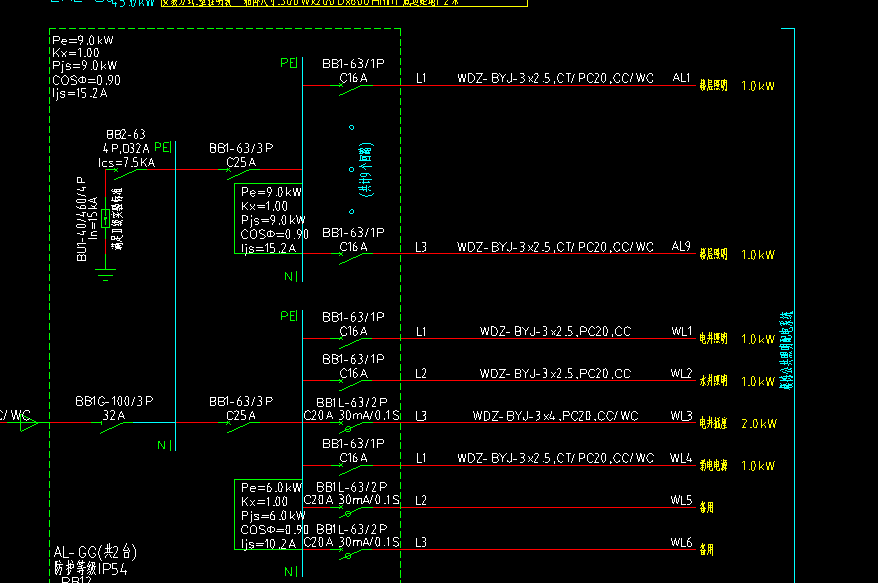Viewport: 878px width, 583px height.
Task: Click the 'AL1' circuit number label
Action: tap(681, 78)
